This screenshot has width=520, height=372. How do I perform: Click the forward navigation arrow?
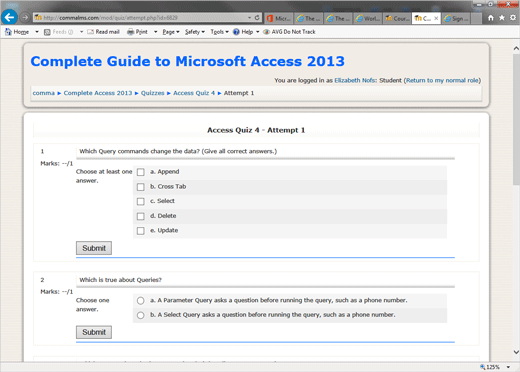click(x=25, y=17)
